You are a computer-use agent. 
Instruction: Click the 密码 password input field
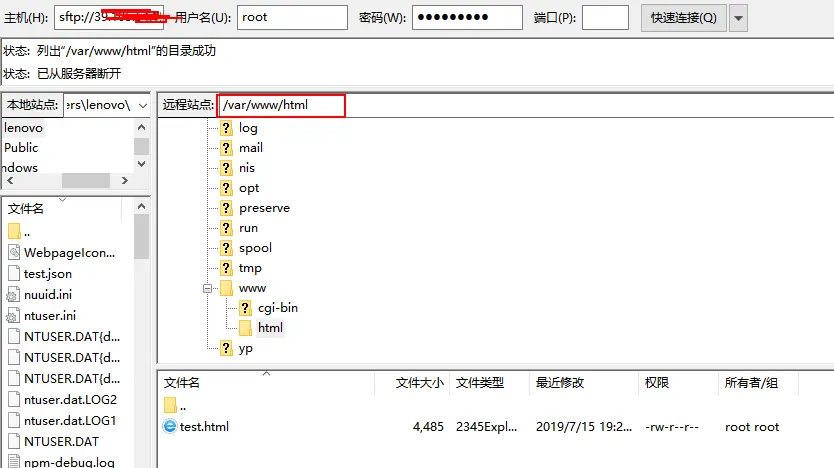[467, 18]
